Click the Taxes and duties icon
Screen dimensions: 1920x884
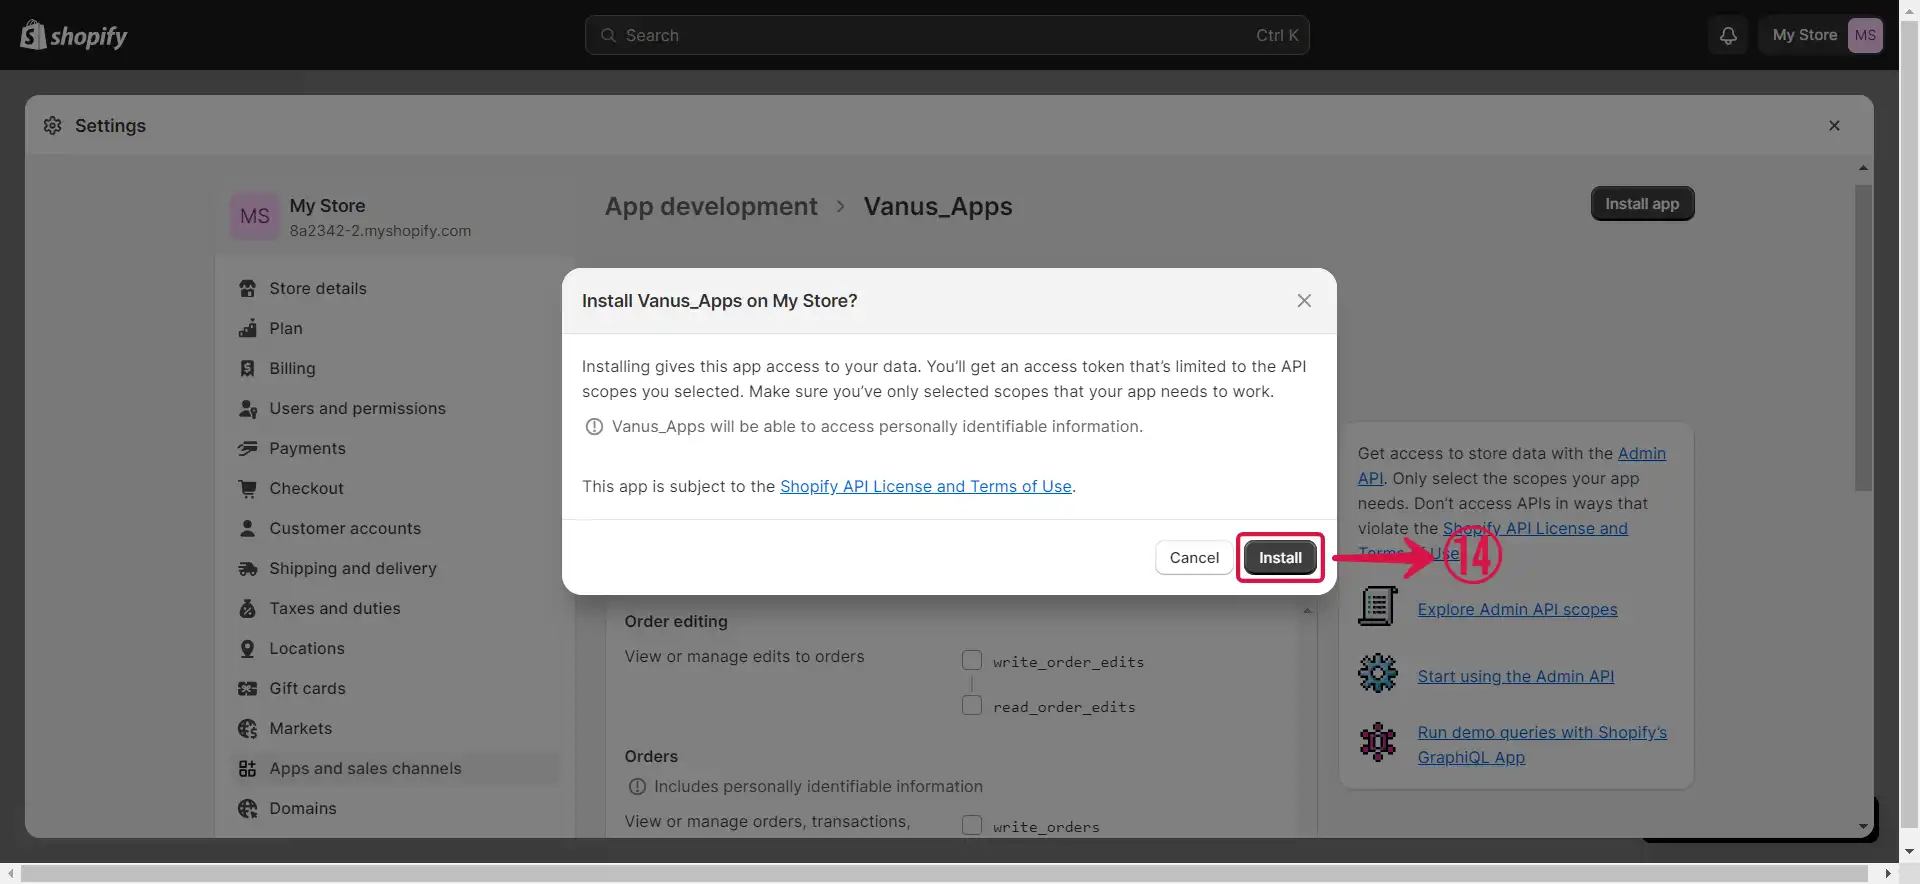coord(247,608)
